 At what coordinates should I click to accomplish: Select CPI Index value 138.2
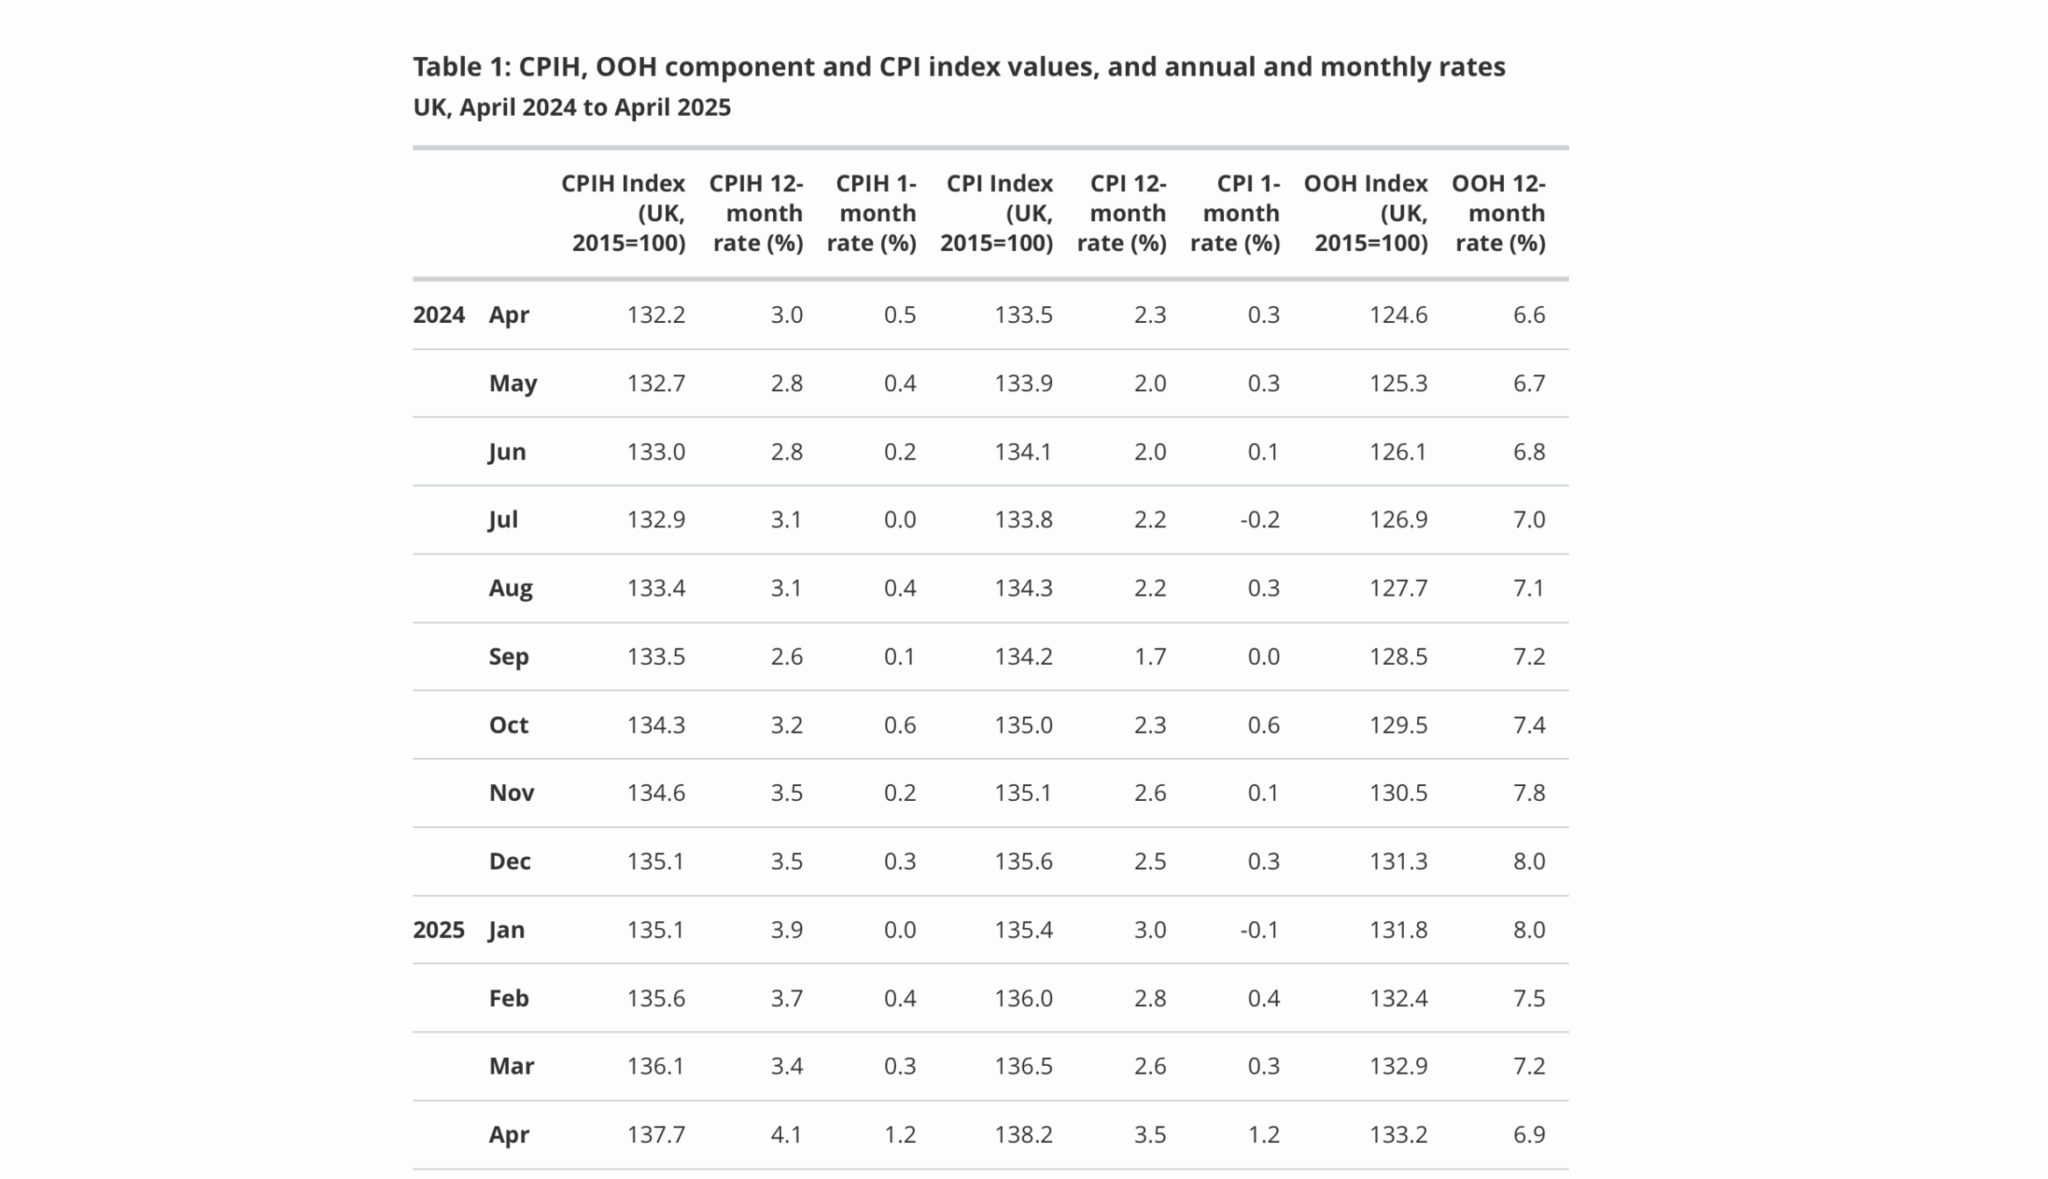pyautogui.click(x=1023, y=1135)
